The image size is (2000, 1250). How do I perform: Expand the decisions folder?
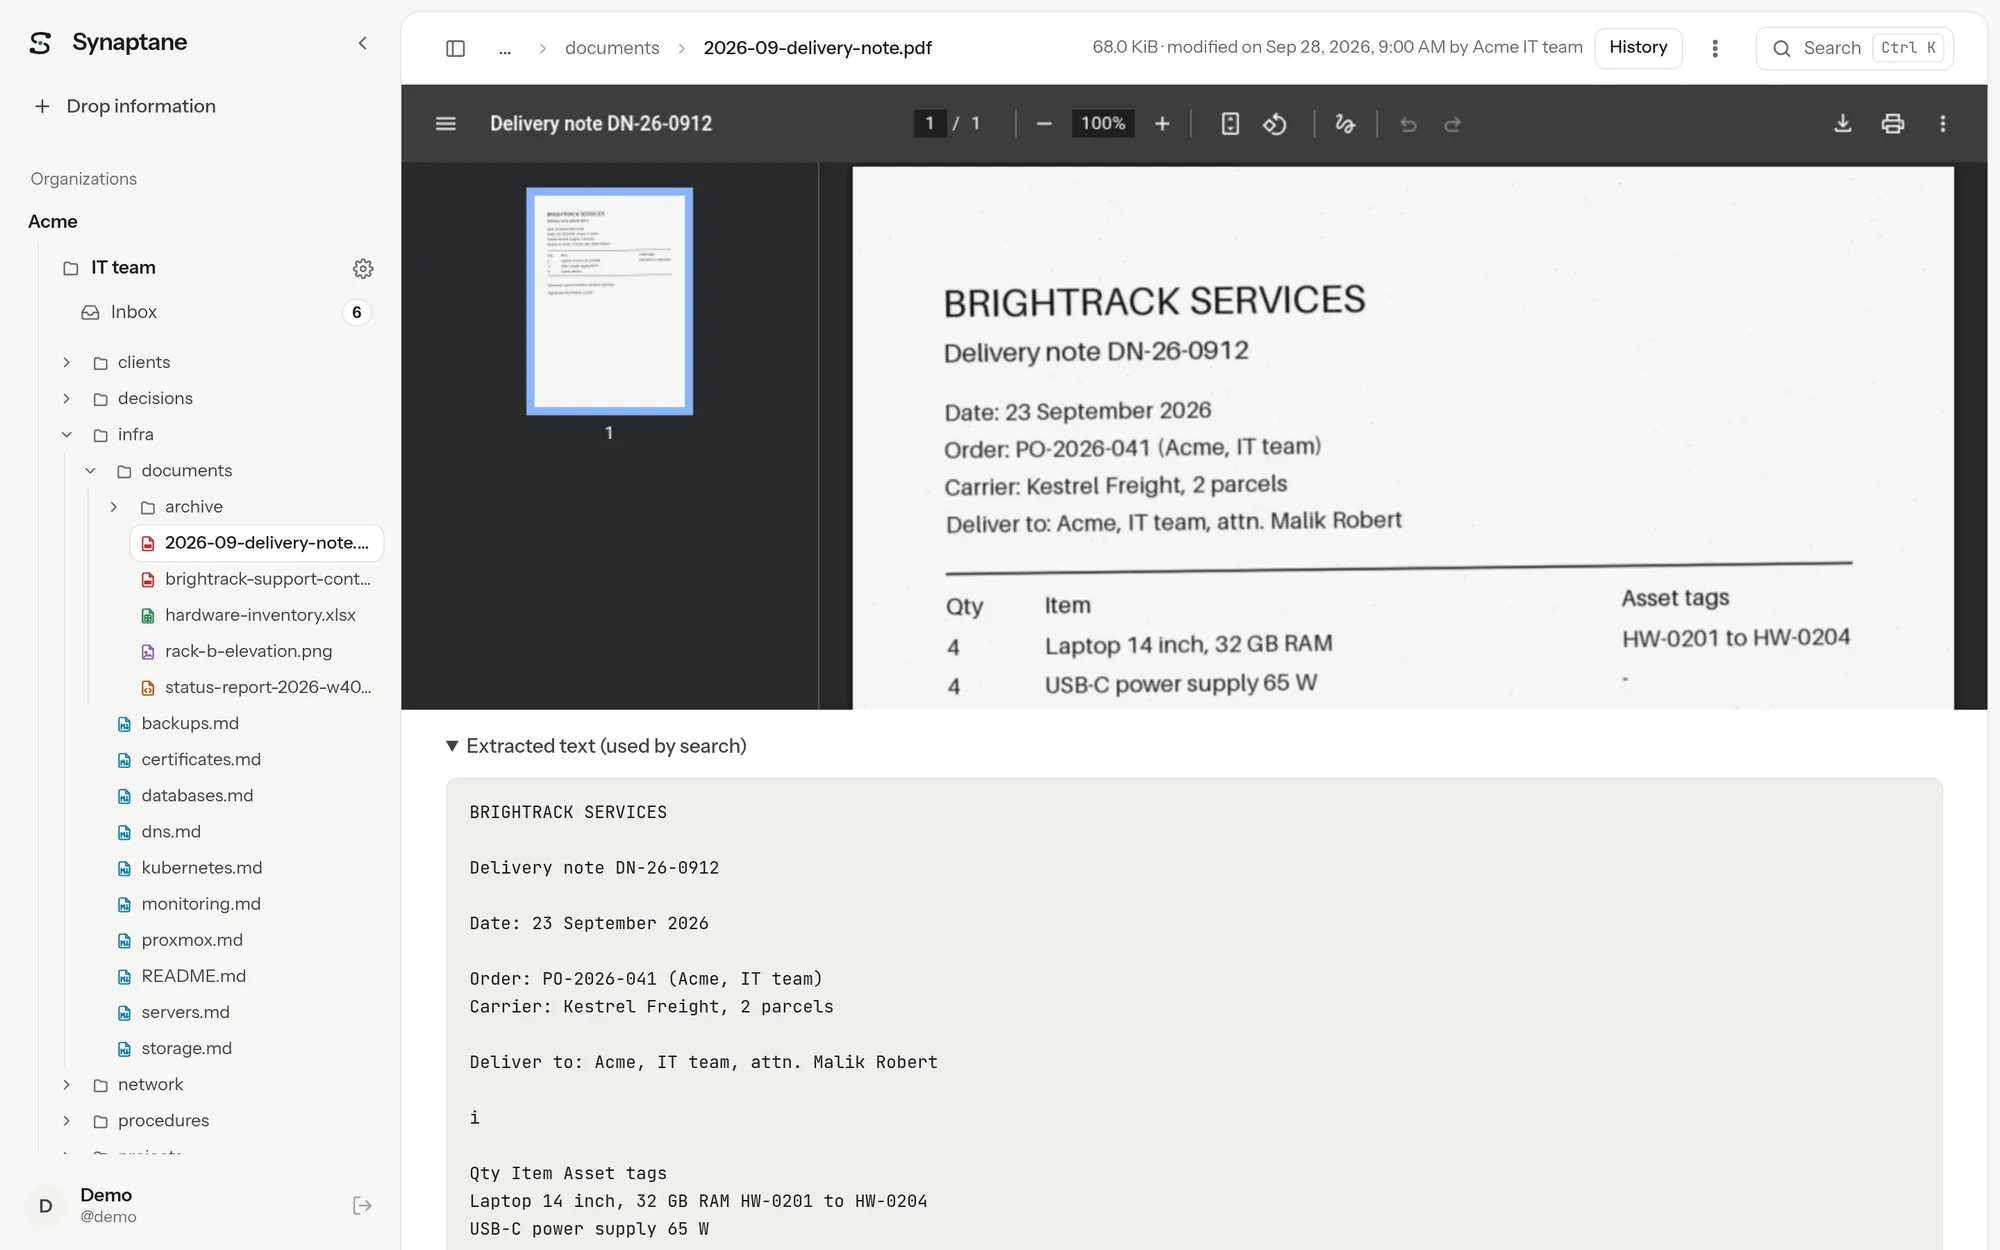tap(67, 398)
